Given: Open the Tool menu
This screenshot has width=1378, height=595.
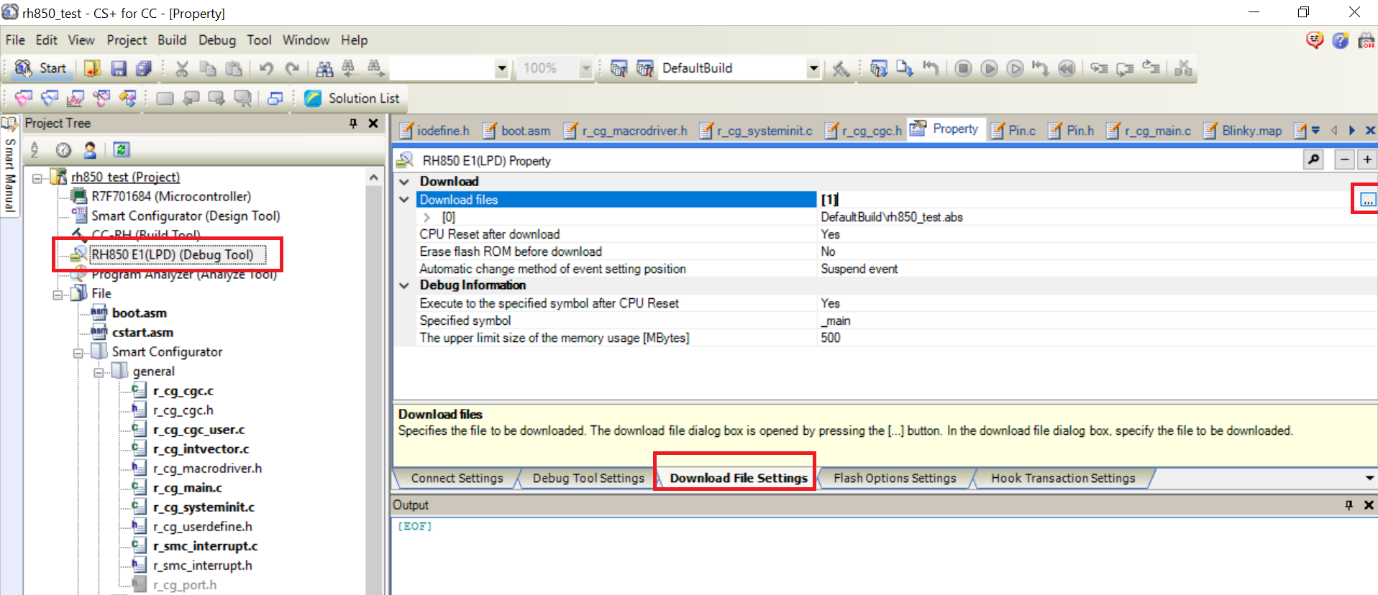Looking at the screenshot, I should pyautogui.click(x=259, y=40).
